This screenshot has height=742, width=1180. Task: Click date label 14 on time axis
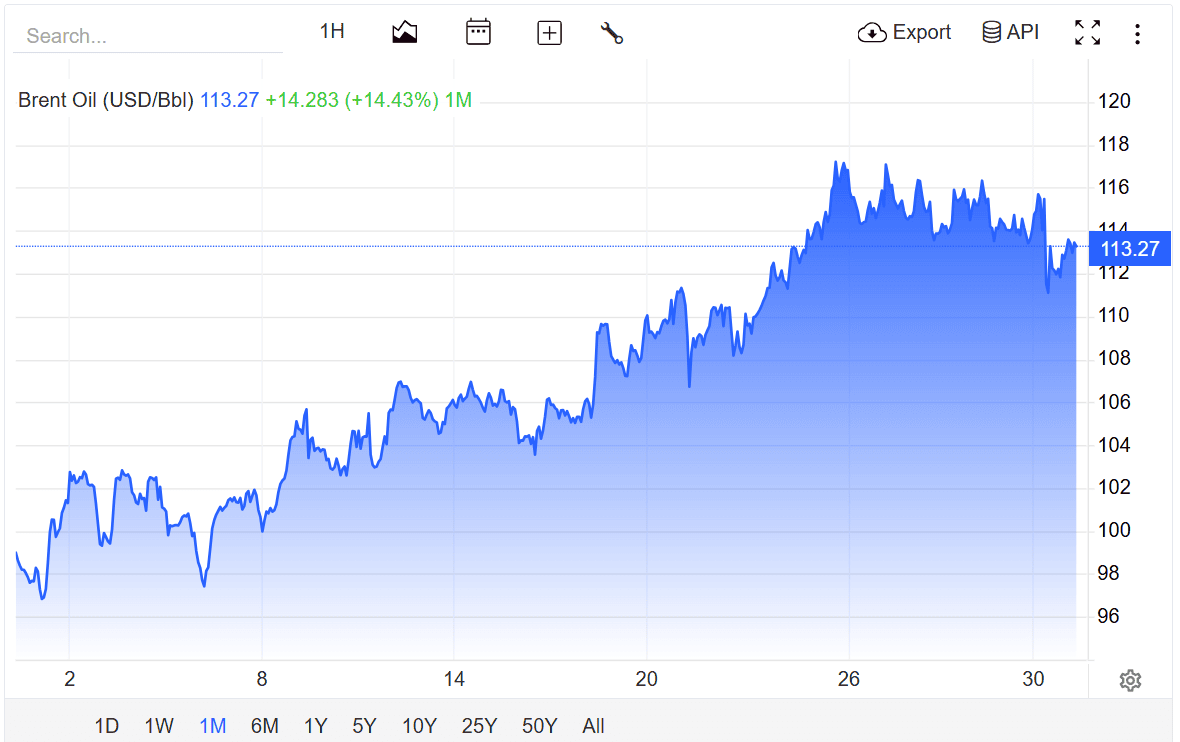point(454,679)
